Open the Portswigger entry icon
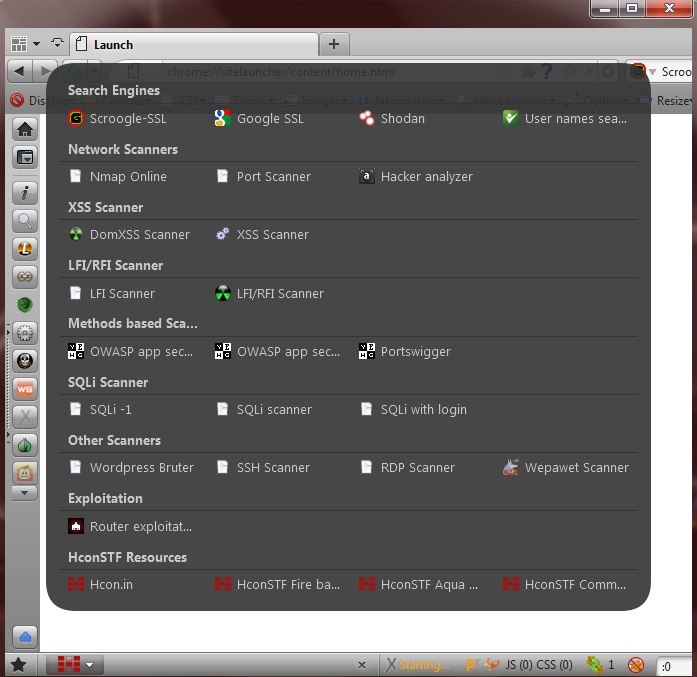697x677 pixels. [367, 351]
